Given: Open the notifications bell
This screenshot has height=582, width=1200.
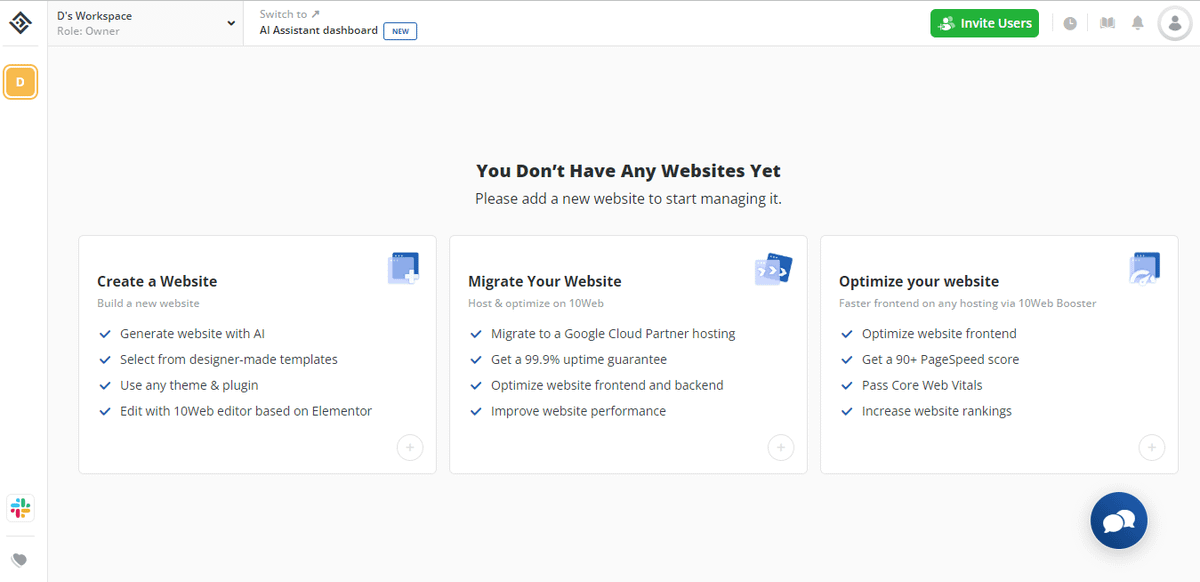Looking at the screenshot, I should pyautogui.click(x=1138, y=23).
